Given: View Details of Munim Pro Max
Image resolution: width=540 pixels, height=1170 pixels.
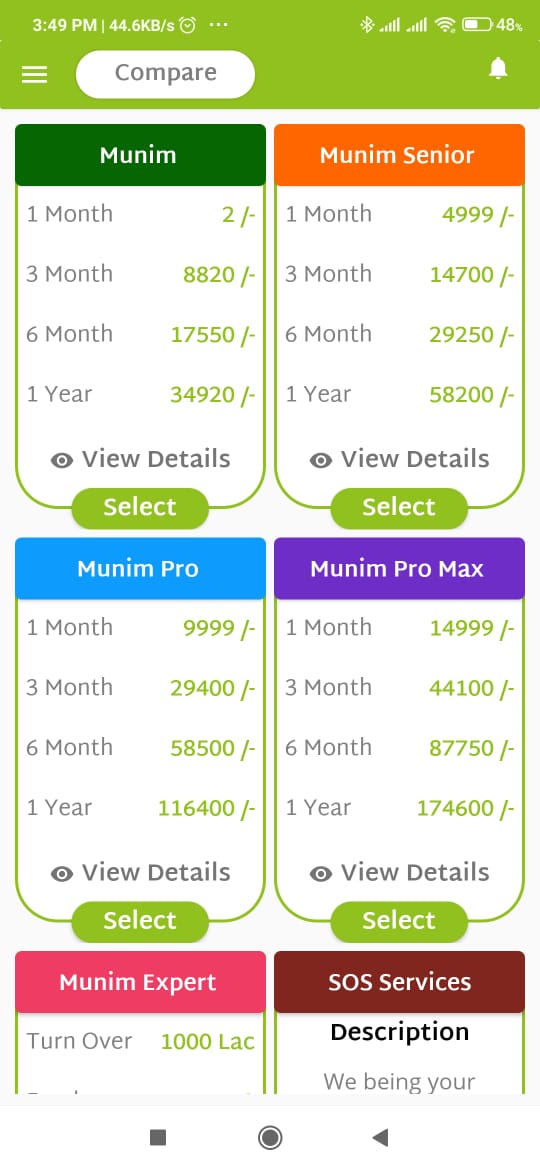Looking at the screenshot, I should coord(400,872).
